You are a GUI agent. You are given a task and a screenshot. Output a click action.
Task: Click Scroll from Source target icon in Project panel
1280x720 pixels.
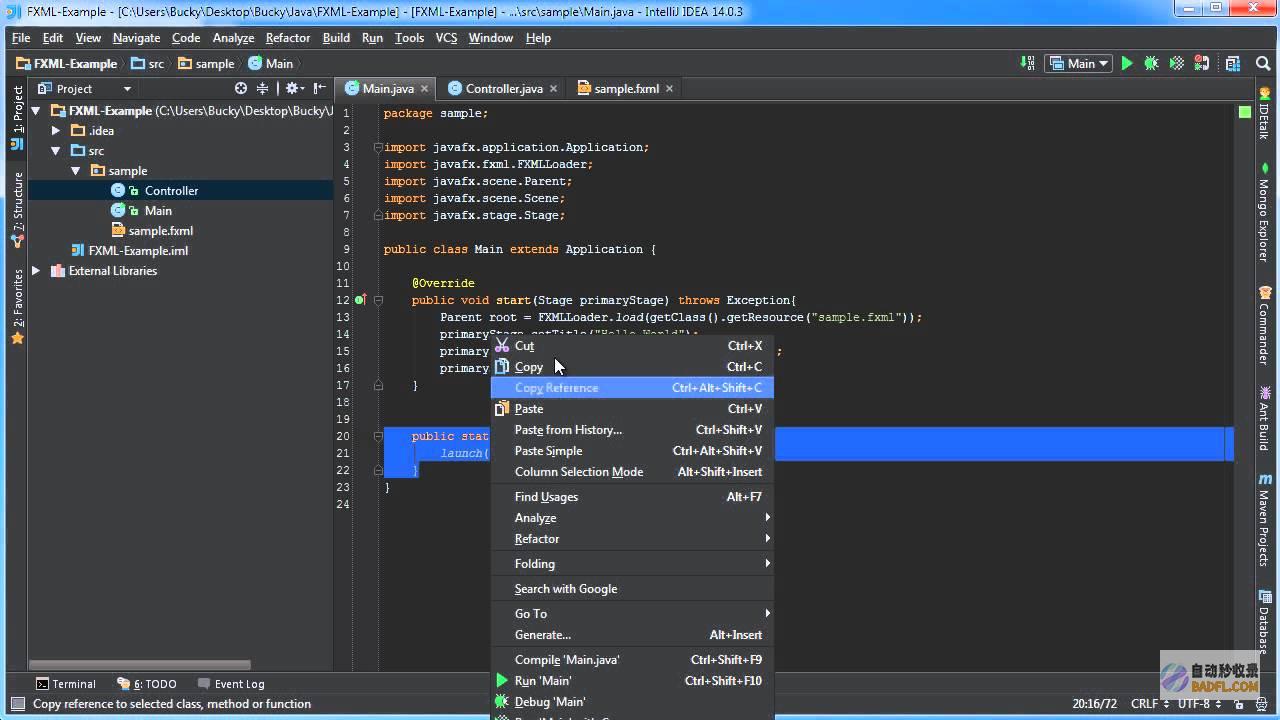pyautogui.click(x=240, y=88)
